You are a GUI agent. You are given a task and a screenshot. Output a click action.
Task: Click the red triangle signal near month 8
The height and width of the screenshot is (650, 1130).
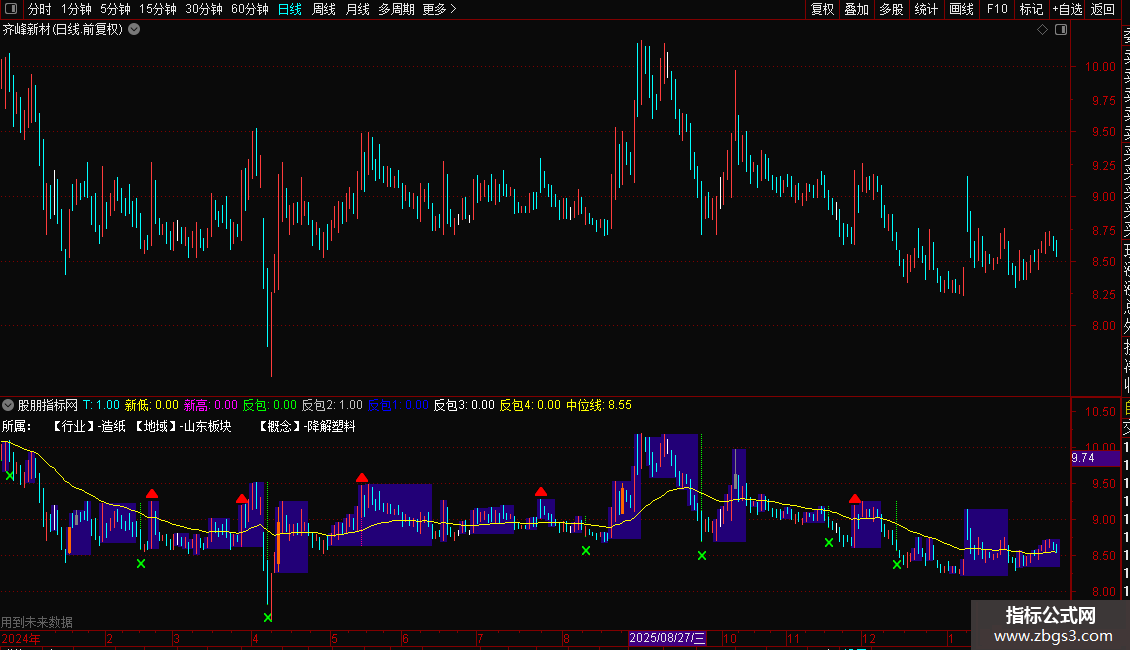540,491
